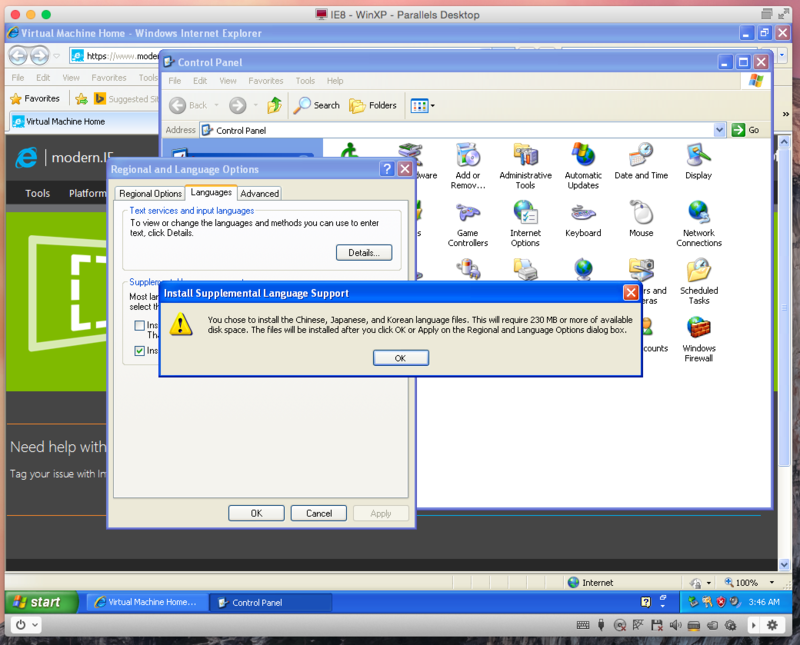Click the keyboard icon in Parallels status bar
This screenshot has height=645, width=800.
(582, 625)
